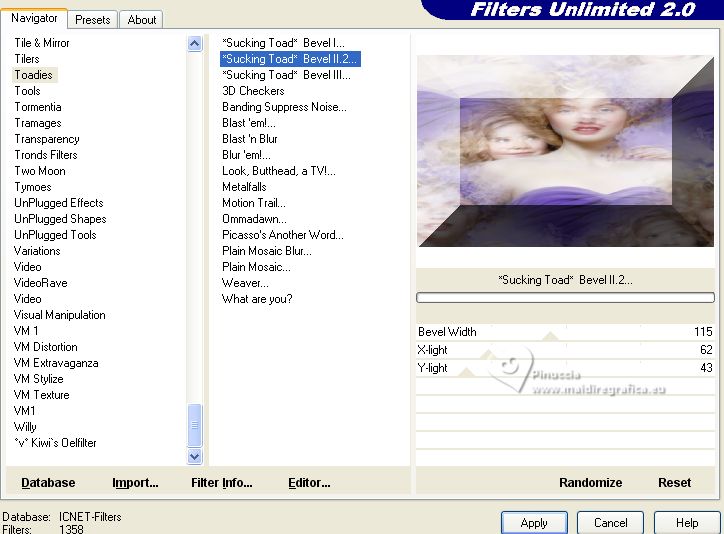Launch the Editor...
724x534 pixels.
(x=309, y=483)
